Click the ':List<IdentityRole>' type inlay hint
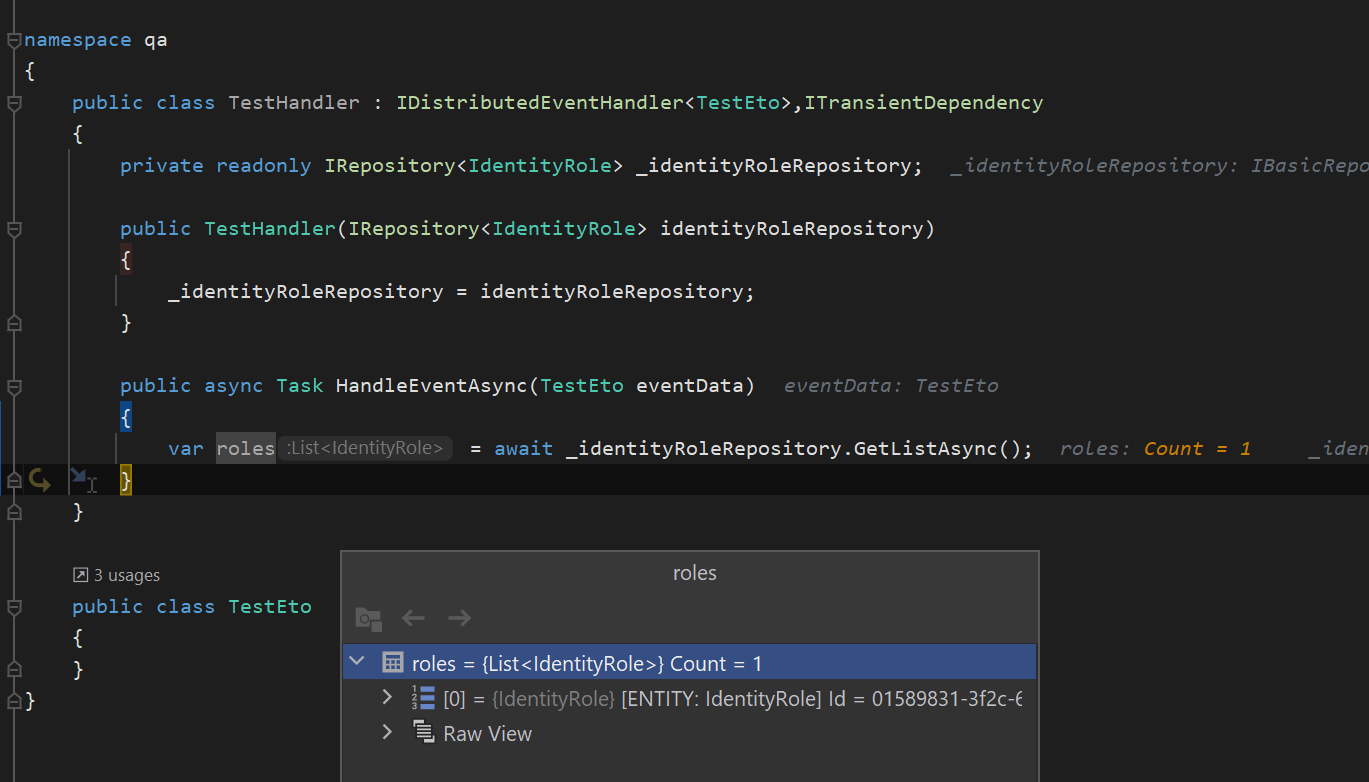 365,449
